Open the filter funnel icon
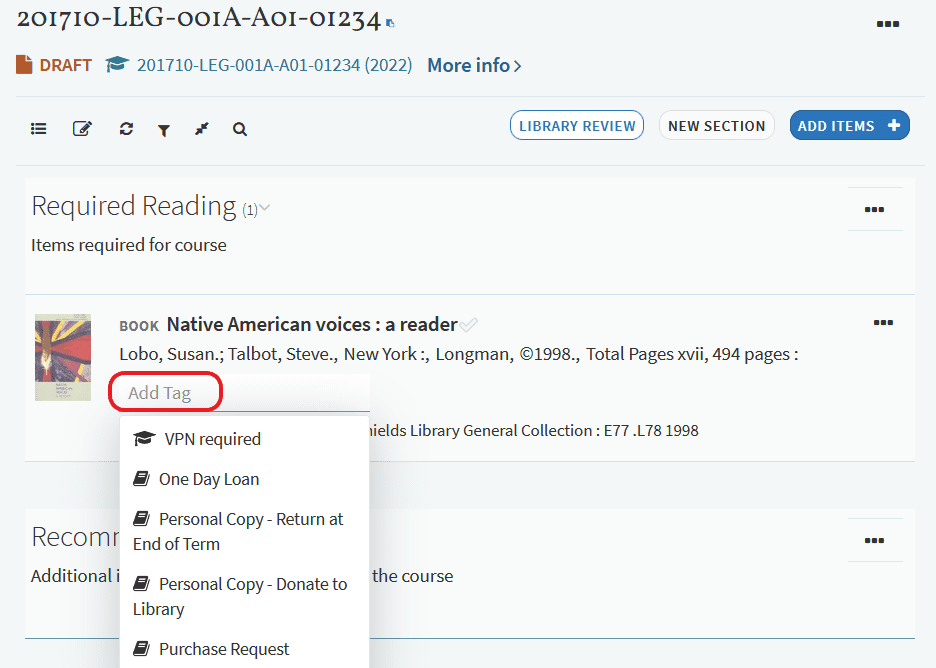 pos(164,130)
